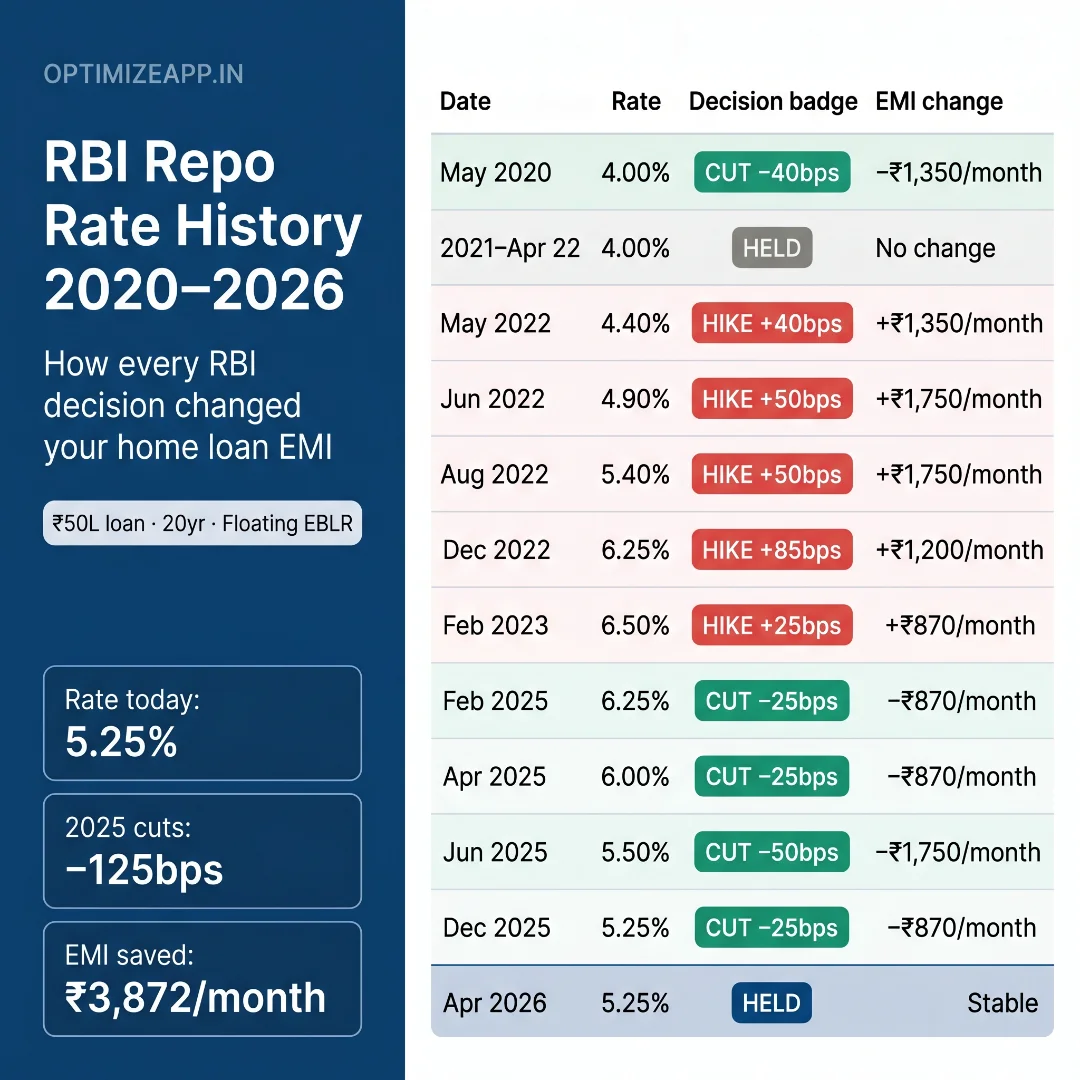Click the gray HELD badge for 2021–Apr 22
This screenshot has width=1080, height=1080.
[771, 248]
